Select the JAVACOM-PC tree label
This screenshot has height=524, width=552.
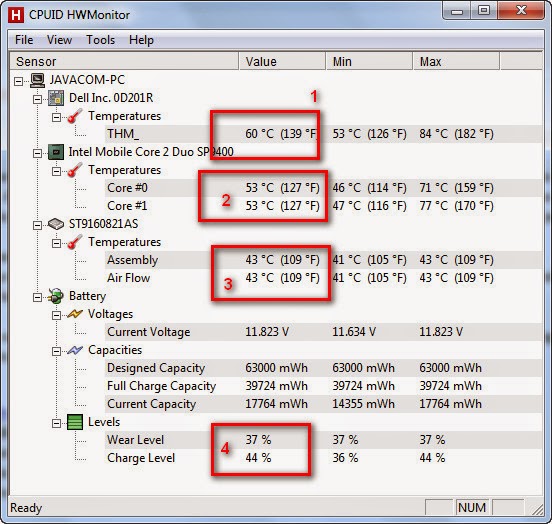[87, 80]
